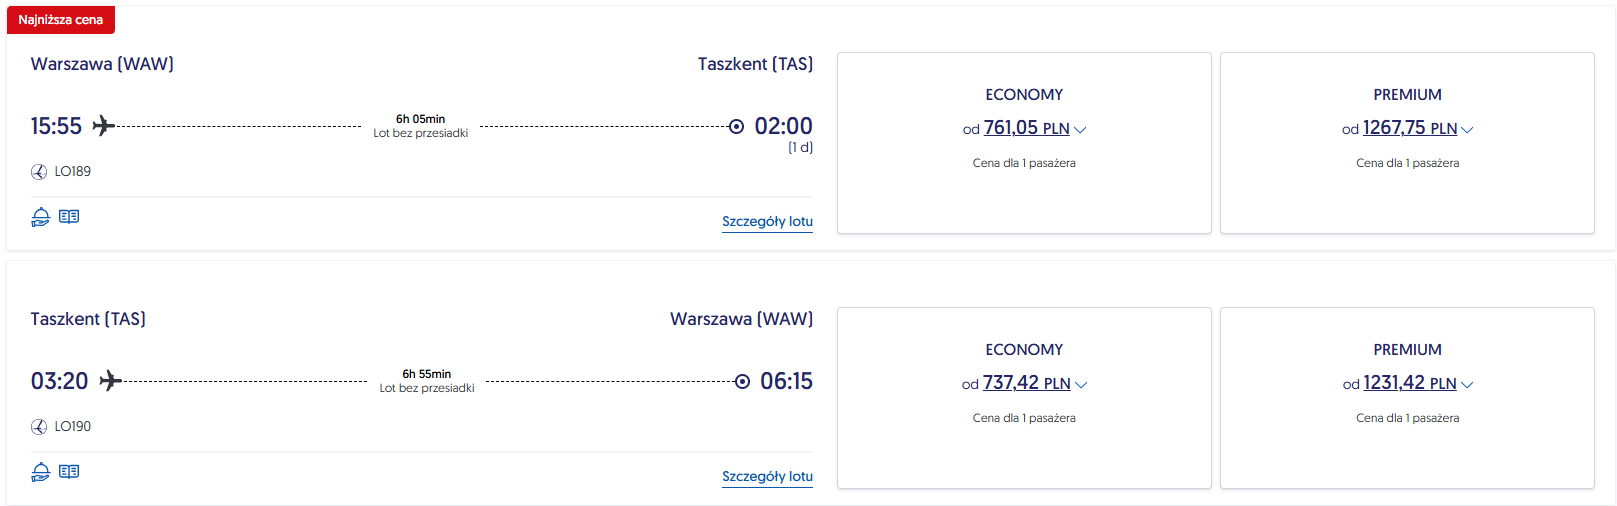This screenshot has width=1617, height=506.
Task: Click the red Najniższa cena badge
Action: [x=61, y=20]
